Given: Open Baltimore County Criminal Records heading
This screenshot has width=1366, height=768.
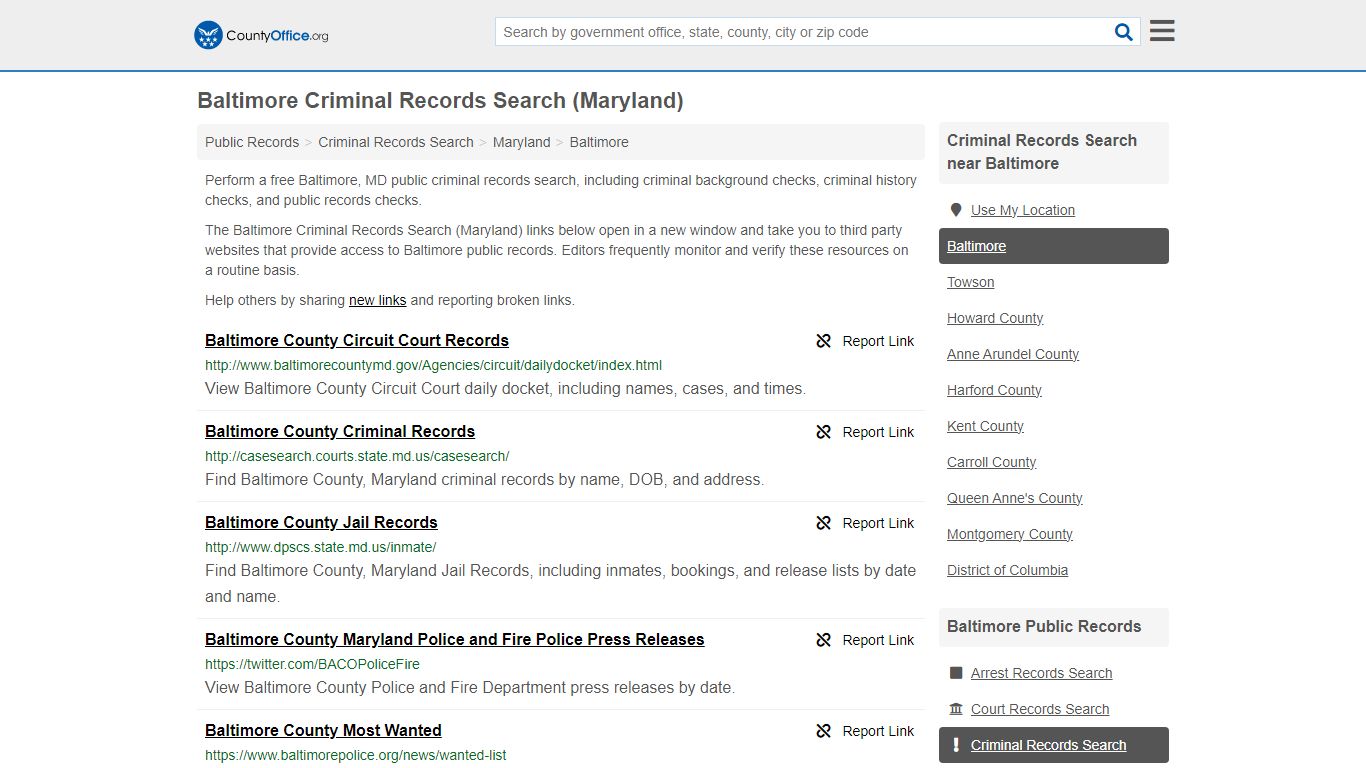Looking at the screenshot, I should click(x=340, y=431).
